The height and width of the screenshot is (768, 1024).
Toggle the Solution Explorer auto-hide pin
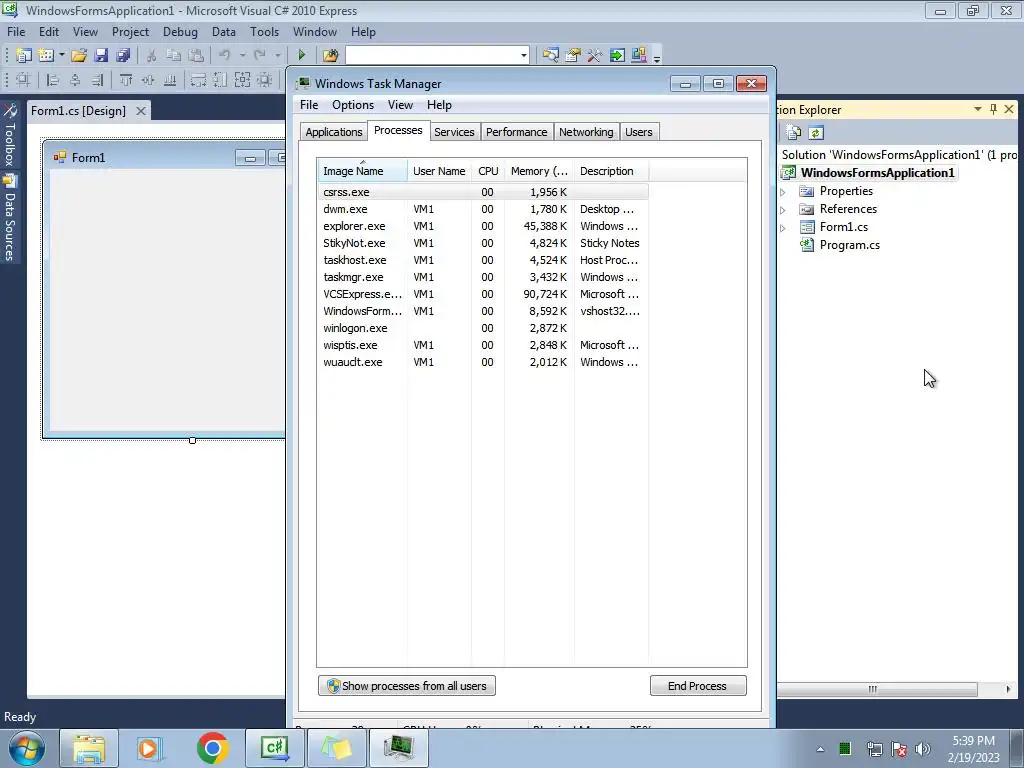993,109
